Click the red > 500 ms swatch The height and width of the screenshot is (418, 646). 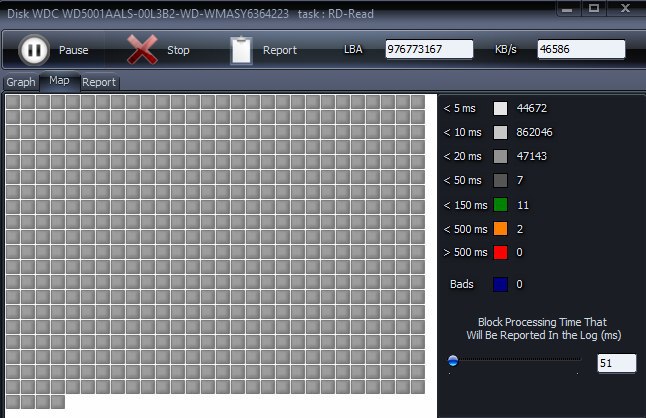click(500, 252)
